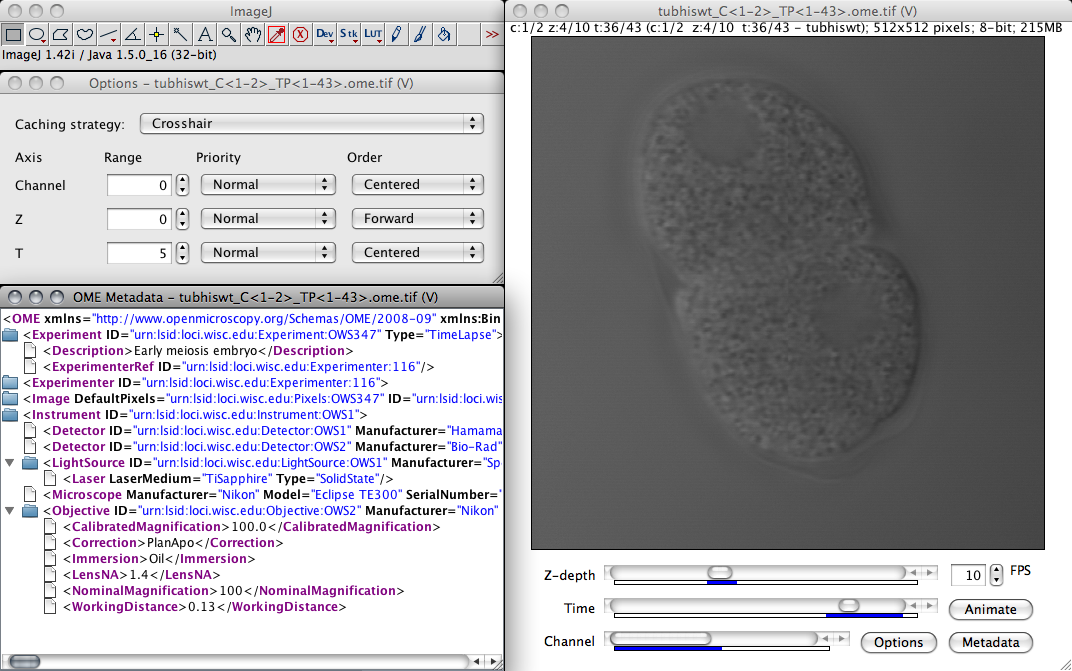Viewport: 1072px width, 671px height.
Task: Click the T Range stepper
Action: (x=182, y=253)
